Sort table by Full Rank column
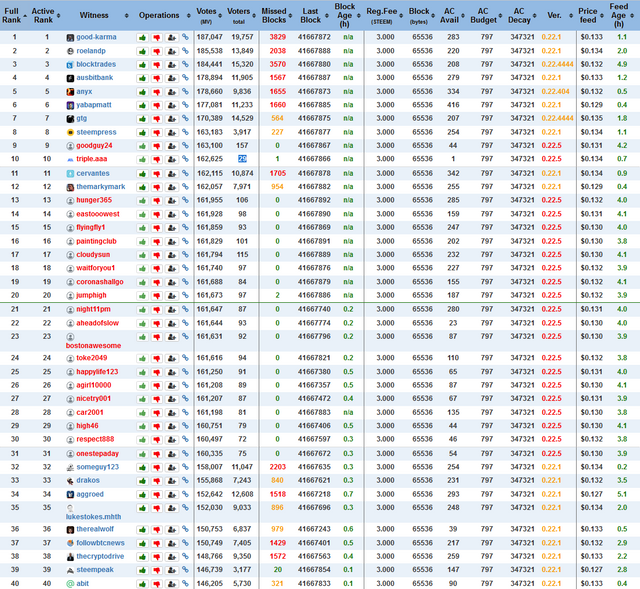This screenshot has width=640, height=589. point(13,16)
